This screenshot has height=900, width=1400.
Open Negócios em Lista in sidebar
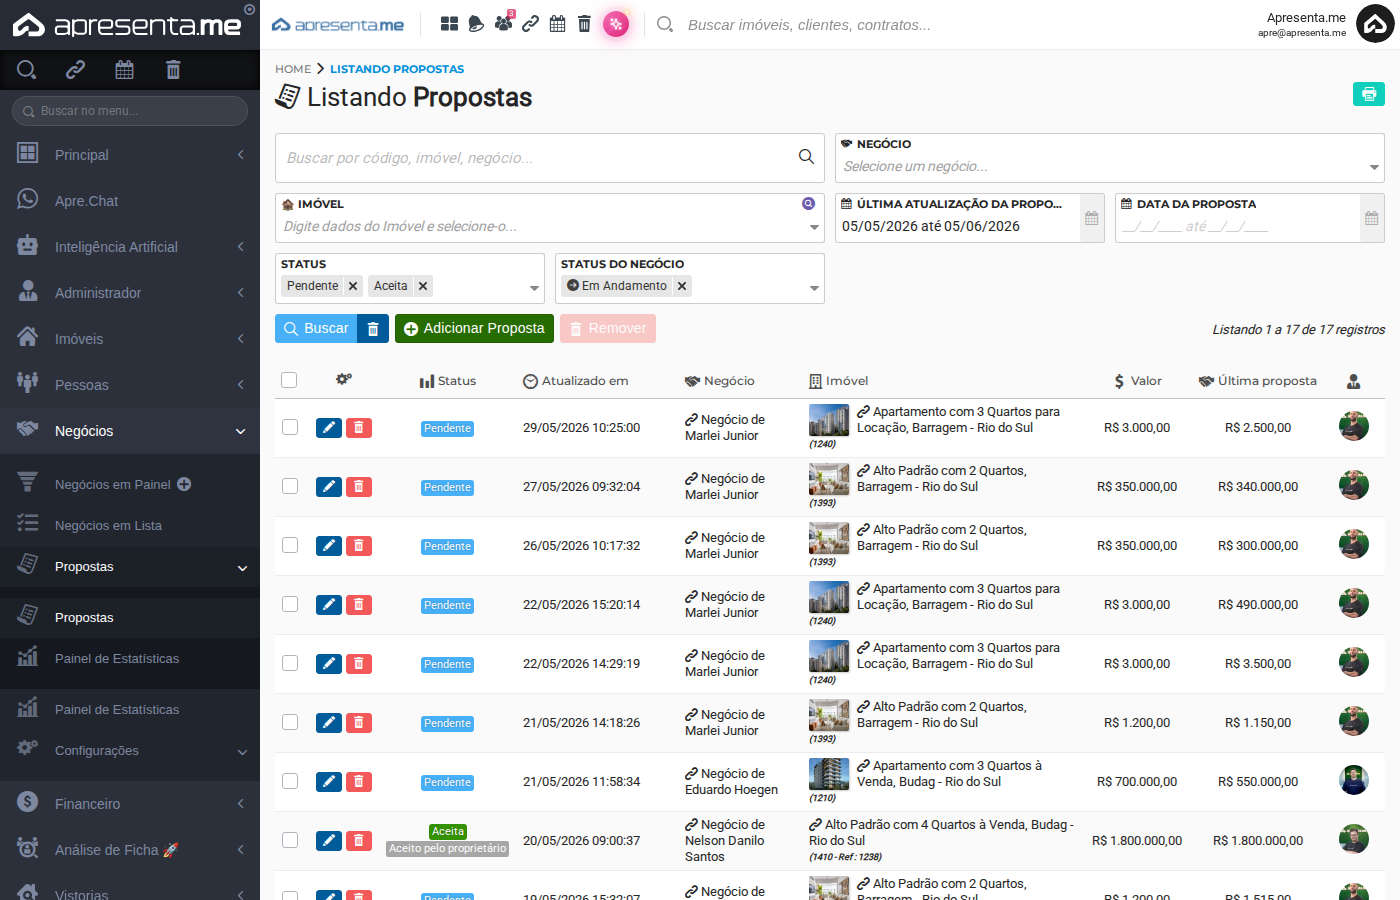coord(130,525)
